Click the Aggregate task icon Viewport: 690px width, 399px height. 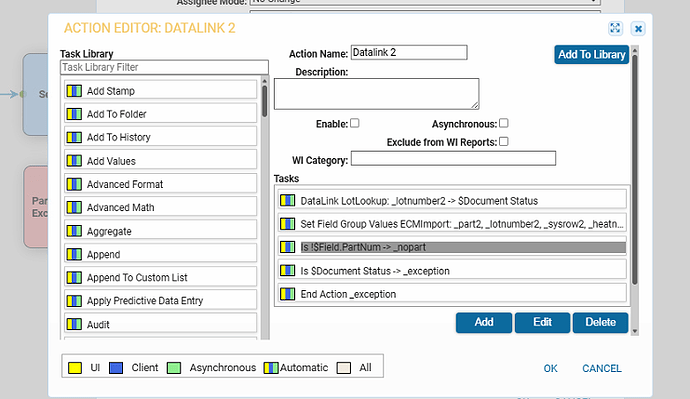[x=74, y=231]
